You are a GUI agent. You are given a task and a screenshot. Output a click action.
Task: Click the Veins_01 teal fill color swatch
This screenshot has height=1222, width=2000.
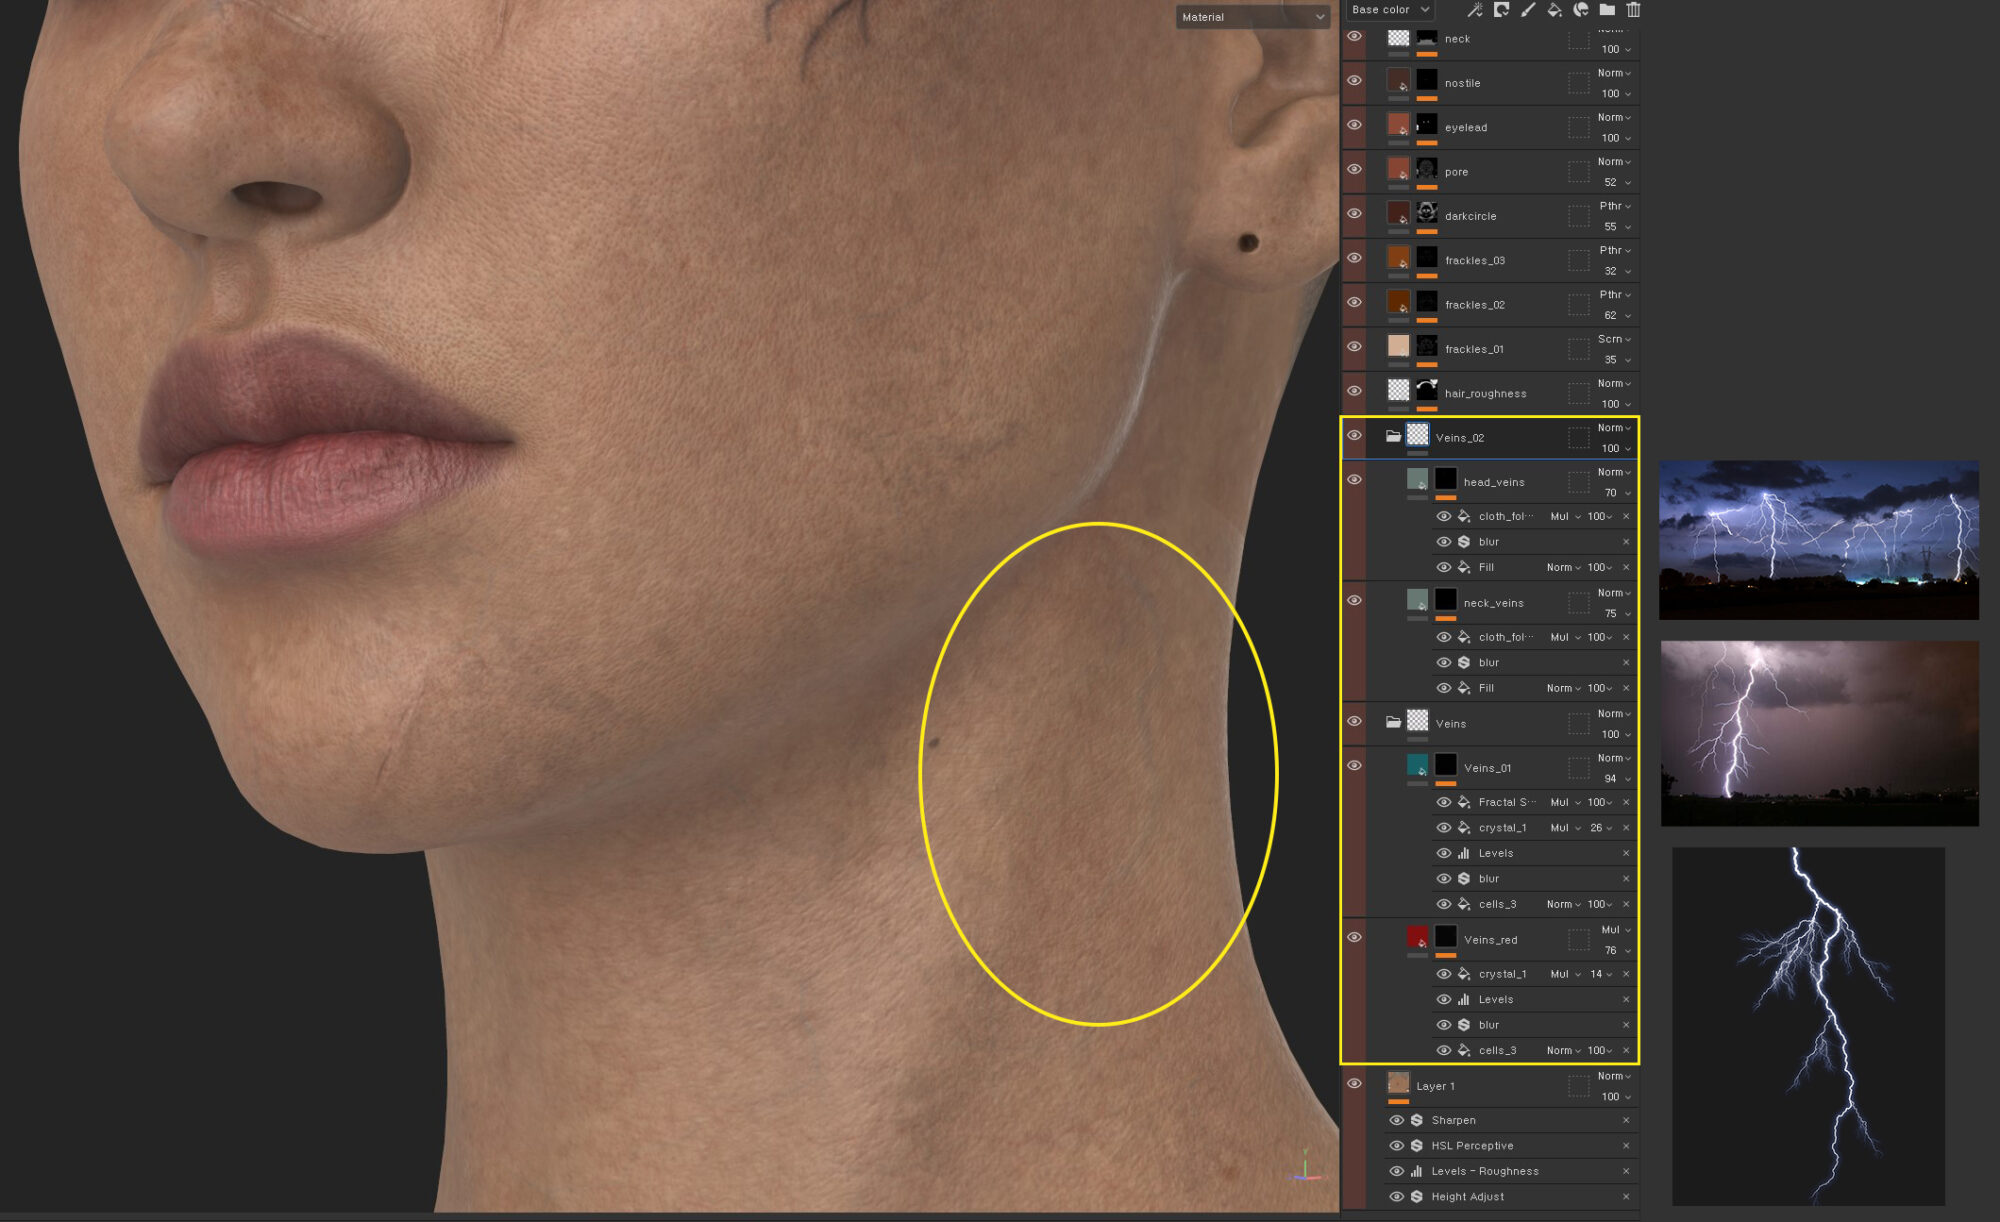1417,765
